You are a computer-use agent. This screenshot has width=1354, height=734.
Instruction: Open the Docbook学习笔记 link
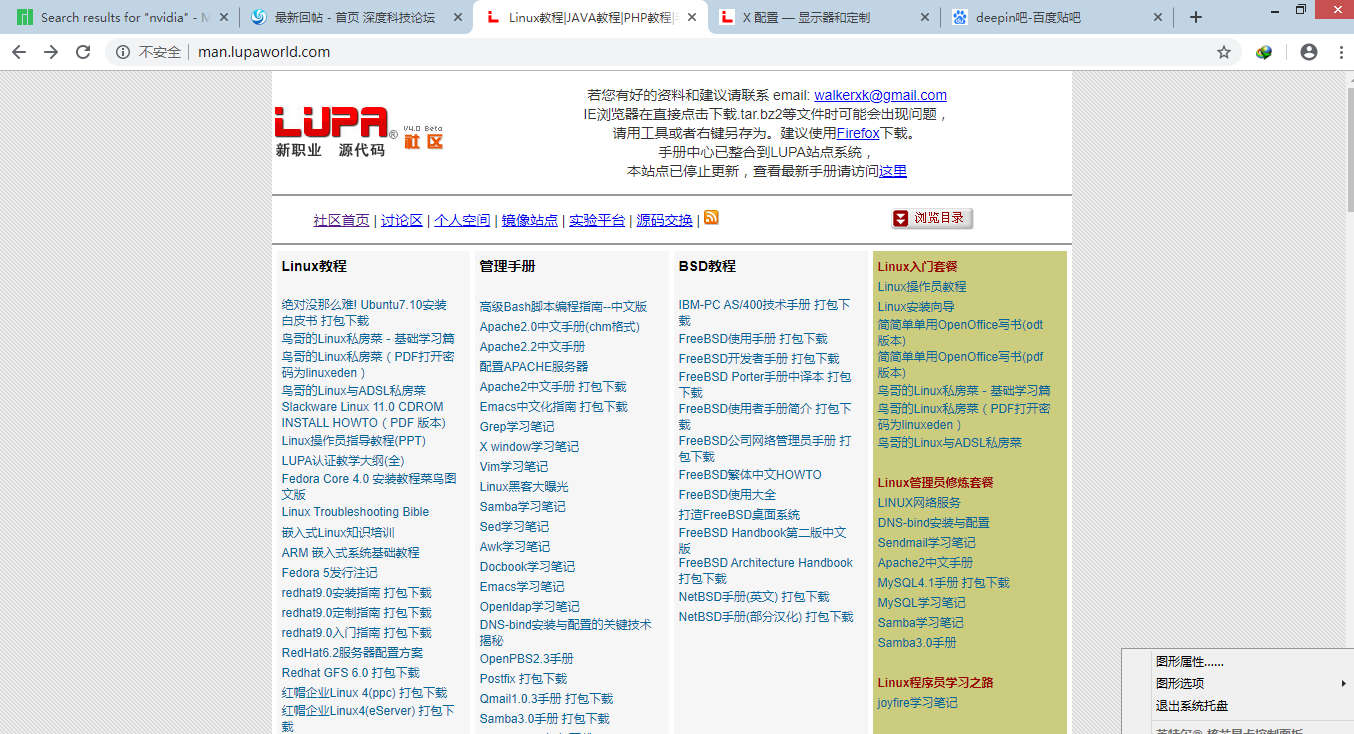527,567
